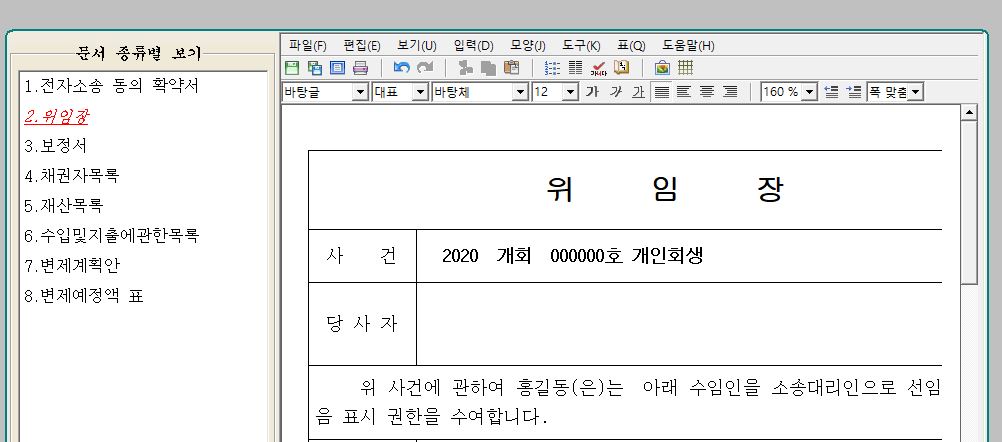
Task: Click the numbered list icon
Action: [553, 68]
